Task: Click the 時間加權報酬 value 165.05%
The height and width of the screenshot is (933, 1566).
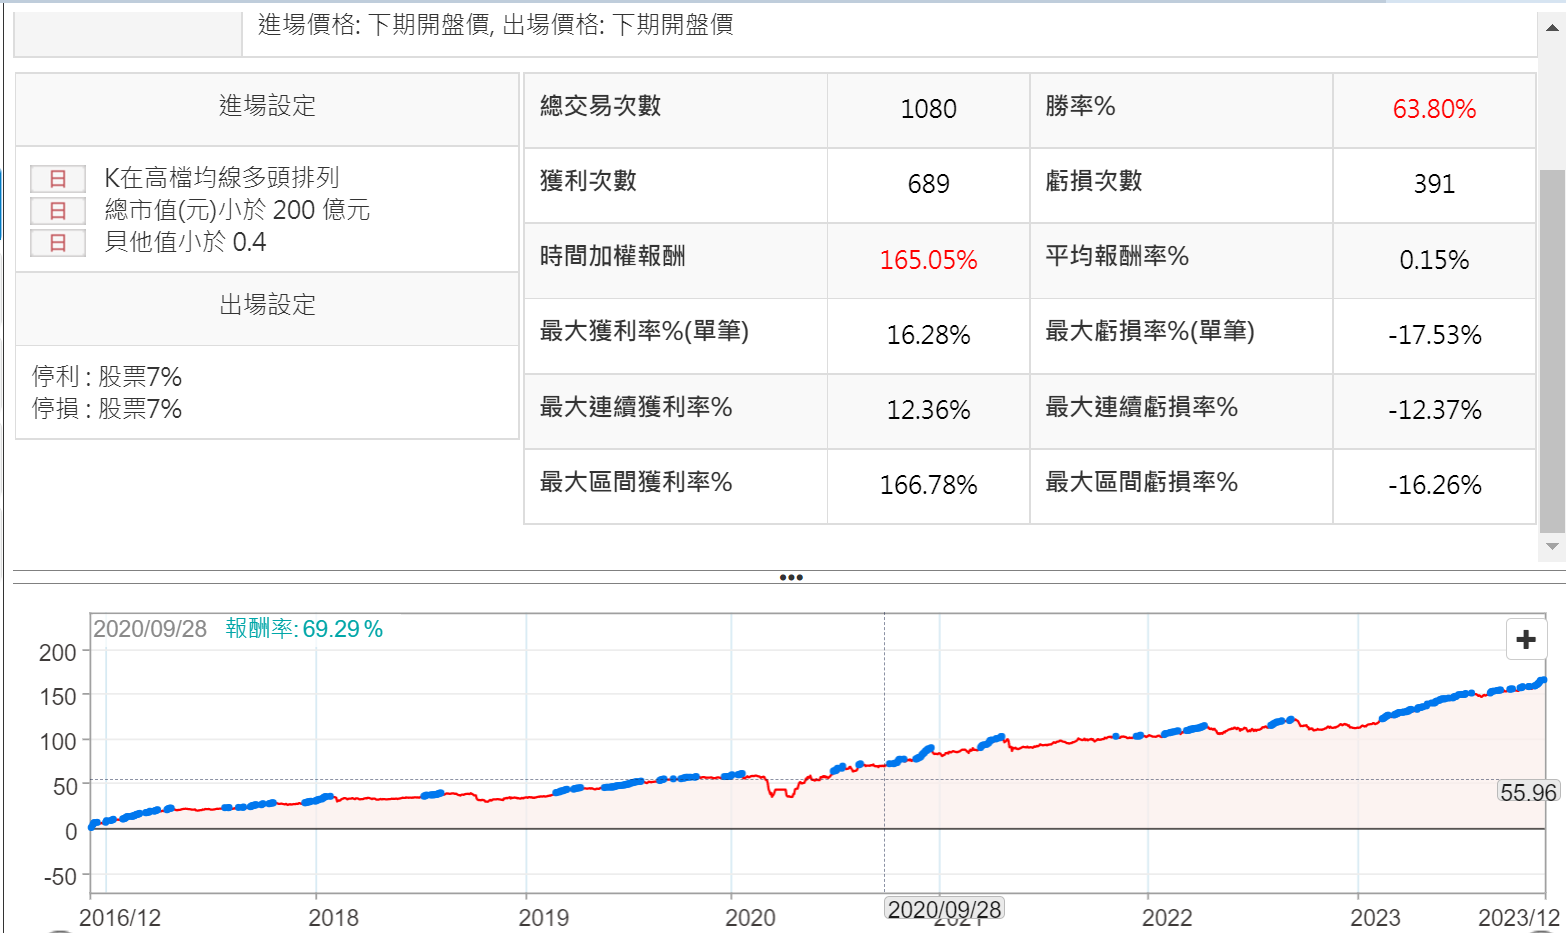Action: pyautogui.click(x=928, y=260)
